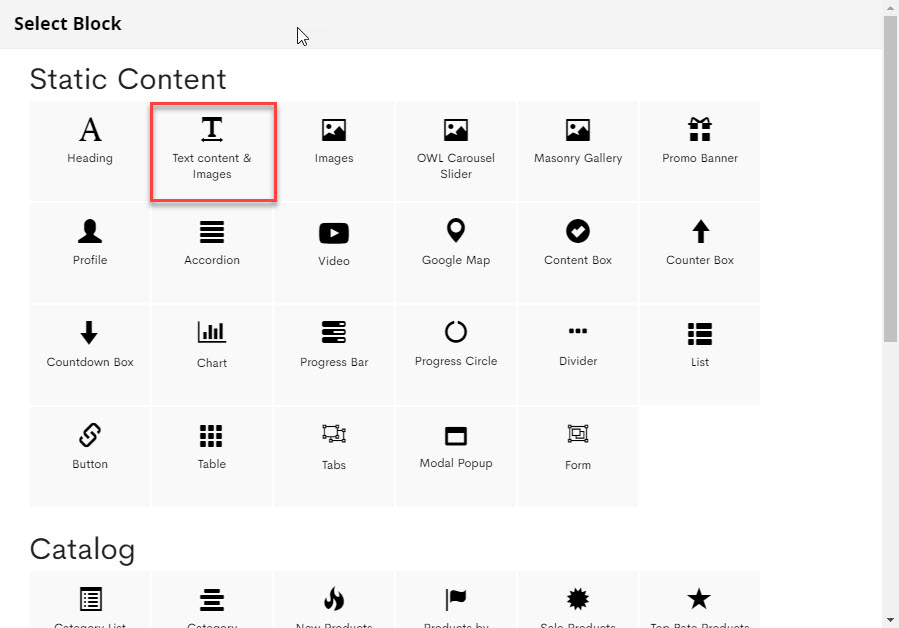Select the Heading block
Image resolution: width=899 pixels, height=628 pixels.
[89, 151]
